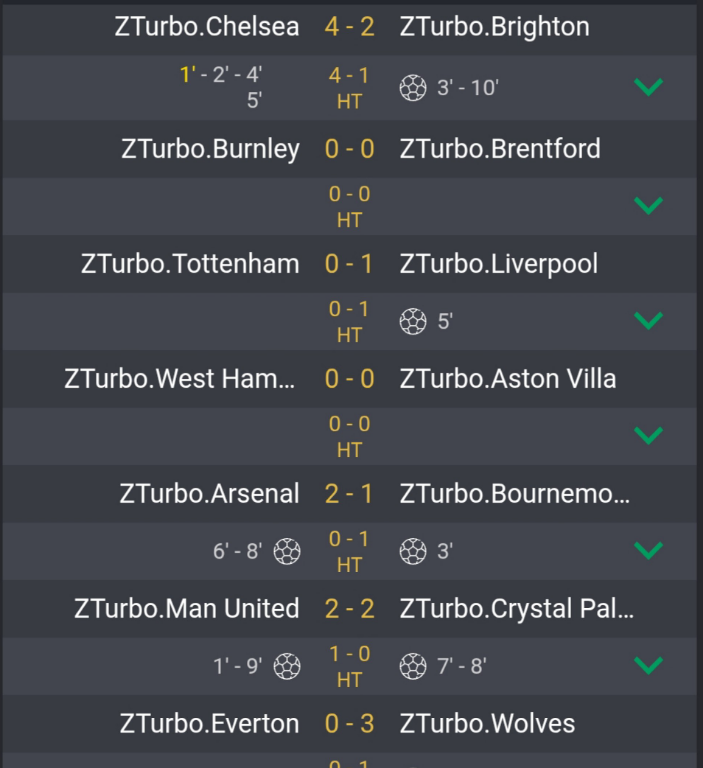Click Crystal Palace's 7' - 8' ball icon

coord(413,666)
